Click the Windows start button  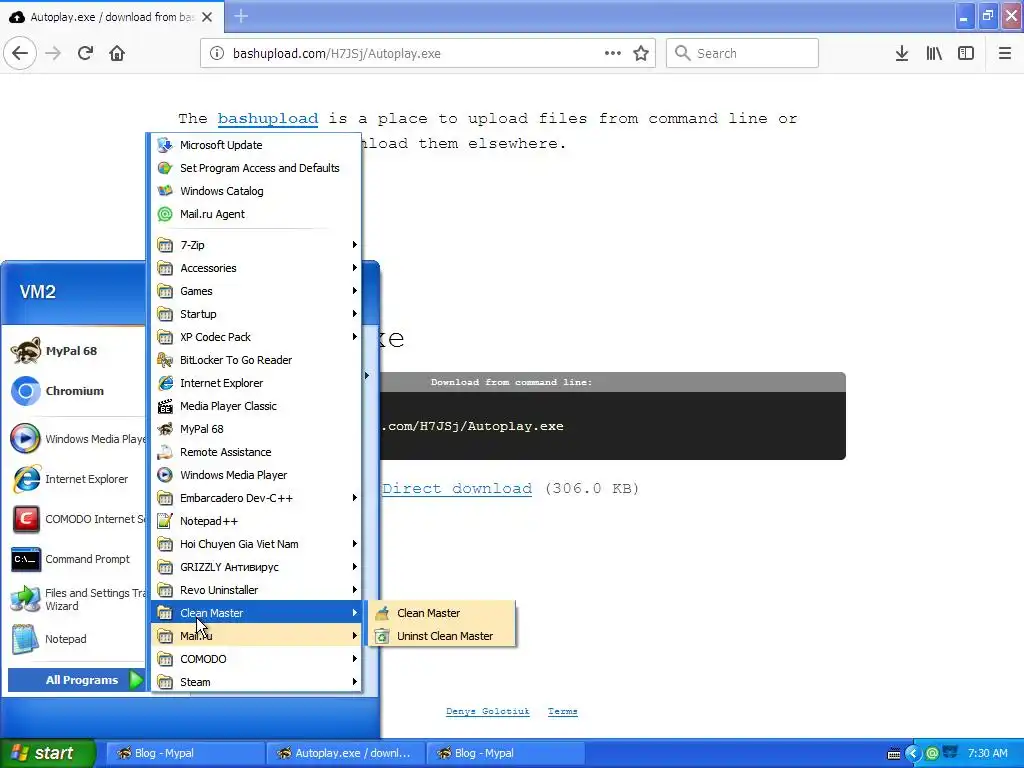click(47, 753)
